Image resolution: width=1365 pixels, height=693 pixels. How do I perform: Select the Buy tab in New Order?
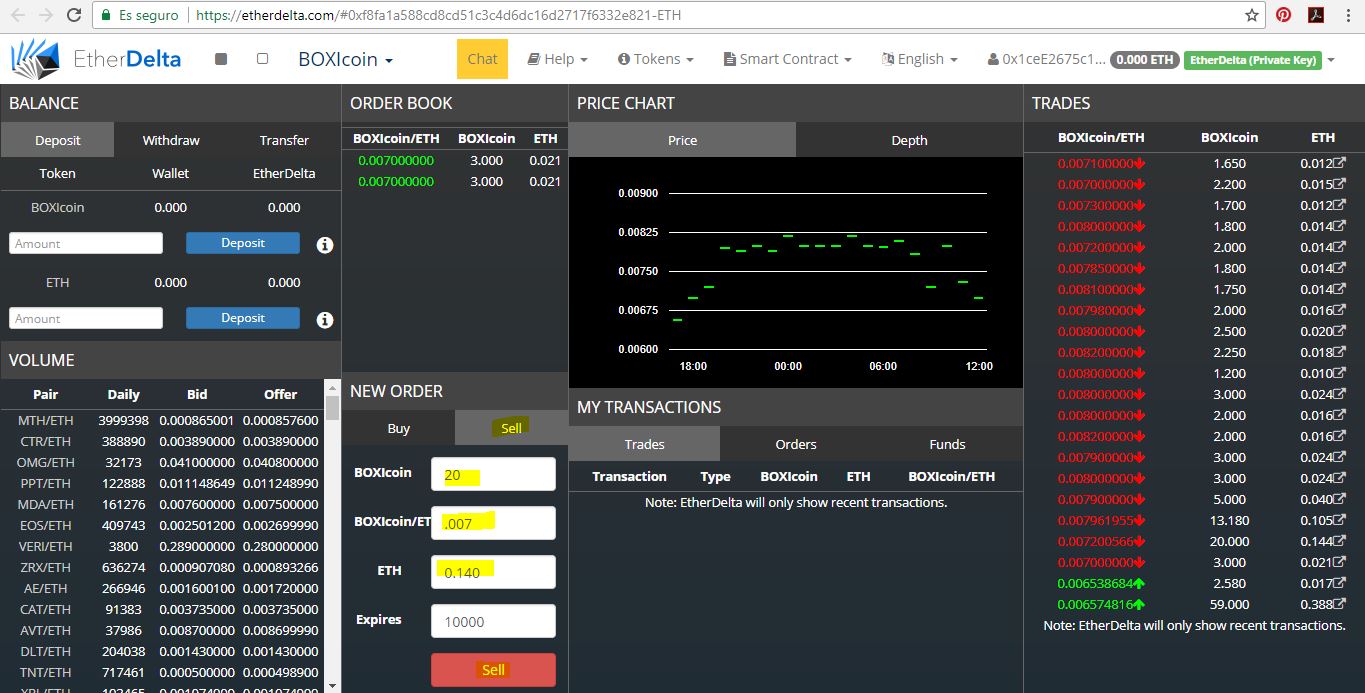point(398,428)
